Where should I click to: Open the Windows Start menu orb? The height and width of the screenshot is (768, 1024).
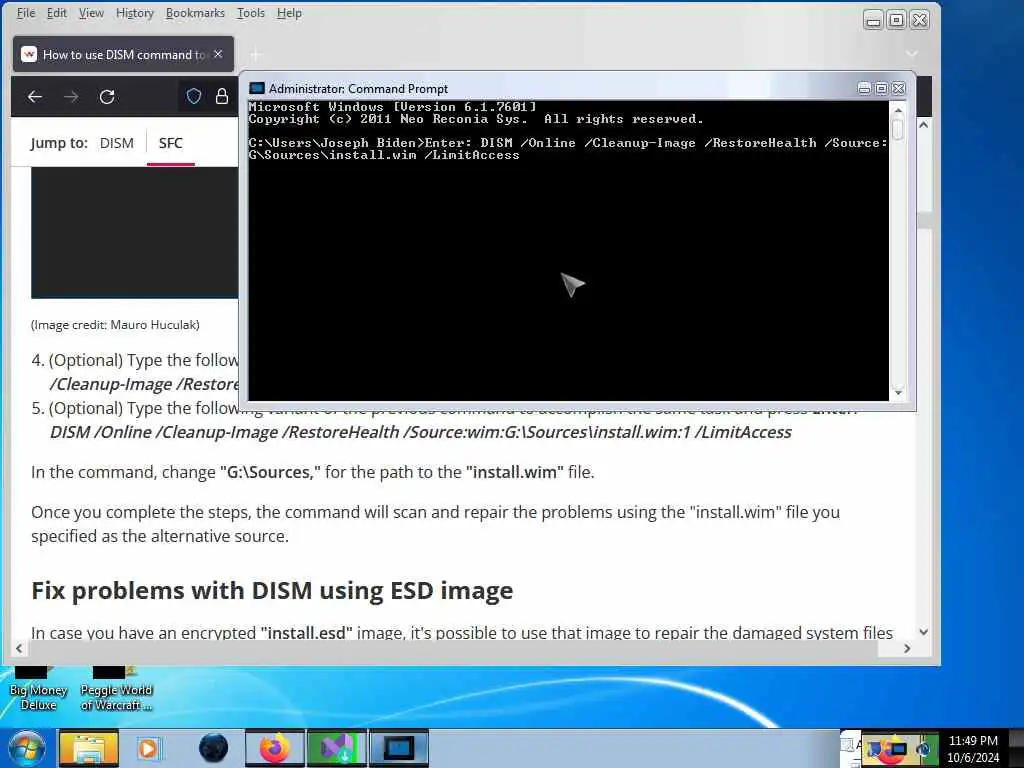(x=26, y=748)
